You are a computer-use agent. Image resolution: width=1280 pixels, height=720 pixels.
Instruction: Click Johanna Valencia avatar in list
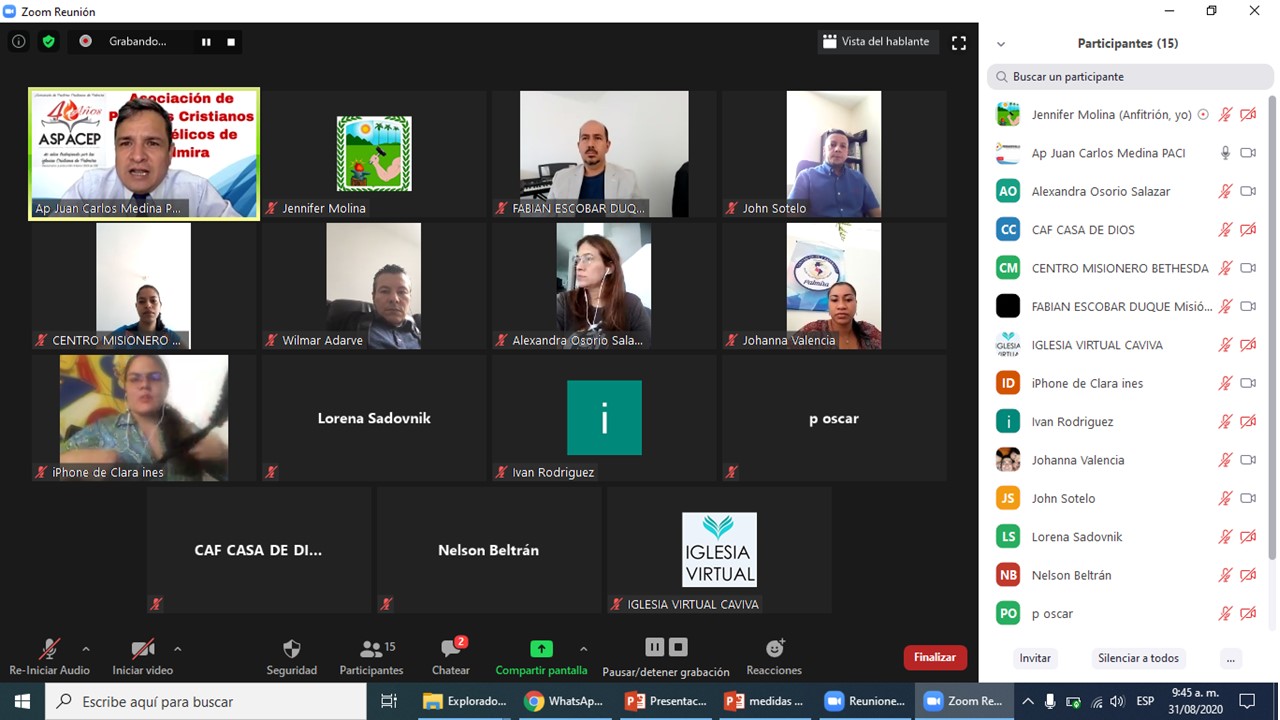click(x=1008, y=460)
